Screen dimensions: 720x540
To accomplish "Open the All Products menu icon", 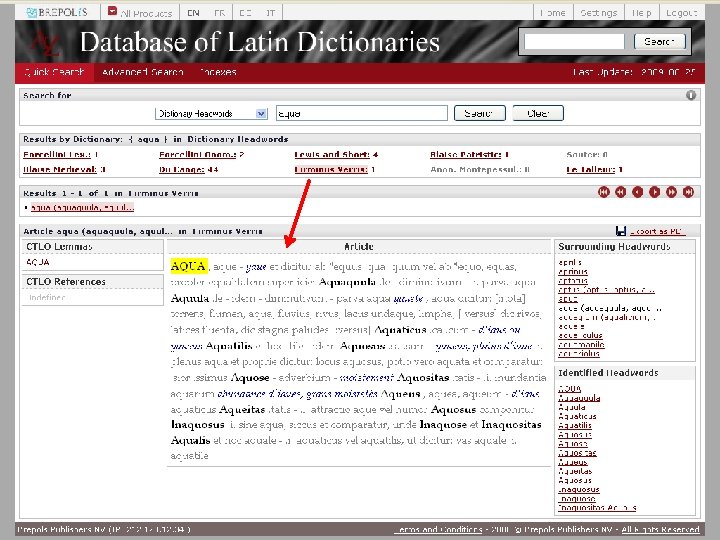I will [x=112, y=11].
